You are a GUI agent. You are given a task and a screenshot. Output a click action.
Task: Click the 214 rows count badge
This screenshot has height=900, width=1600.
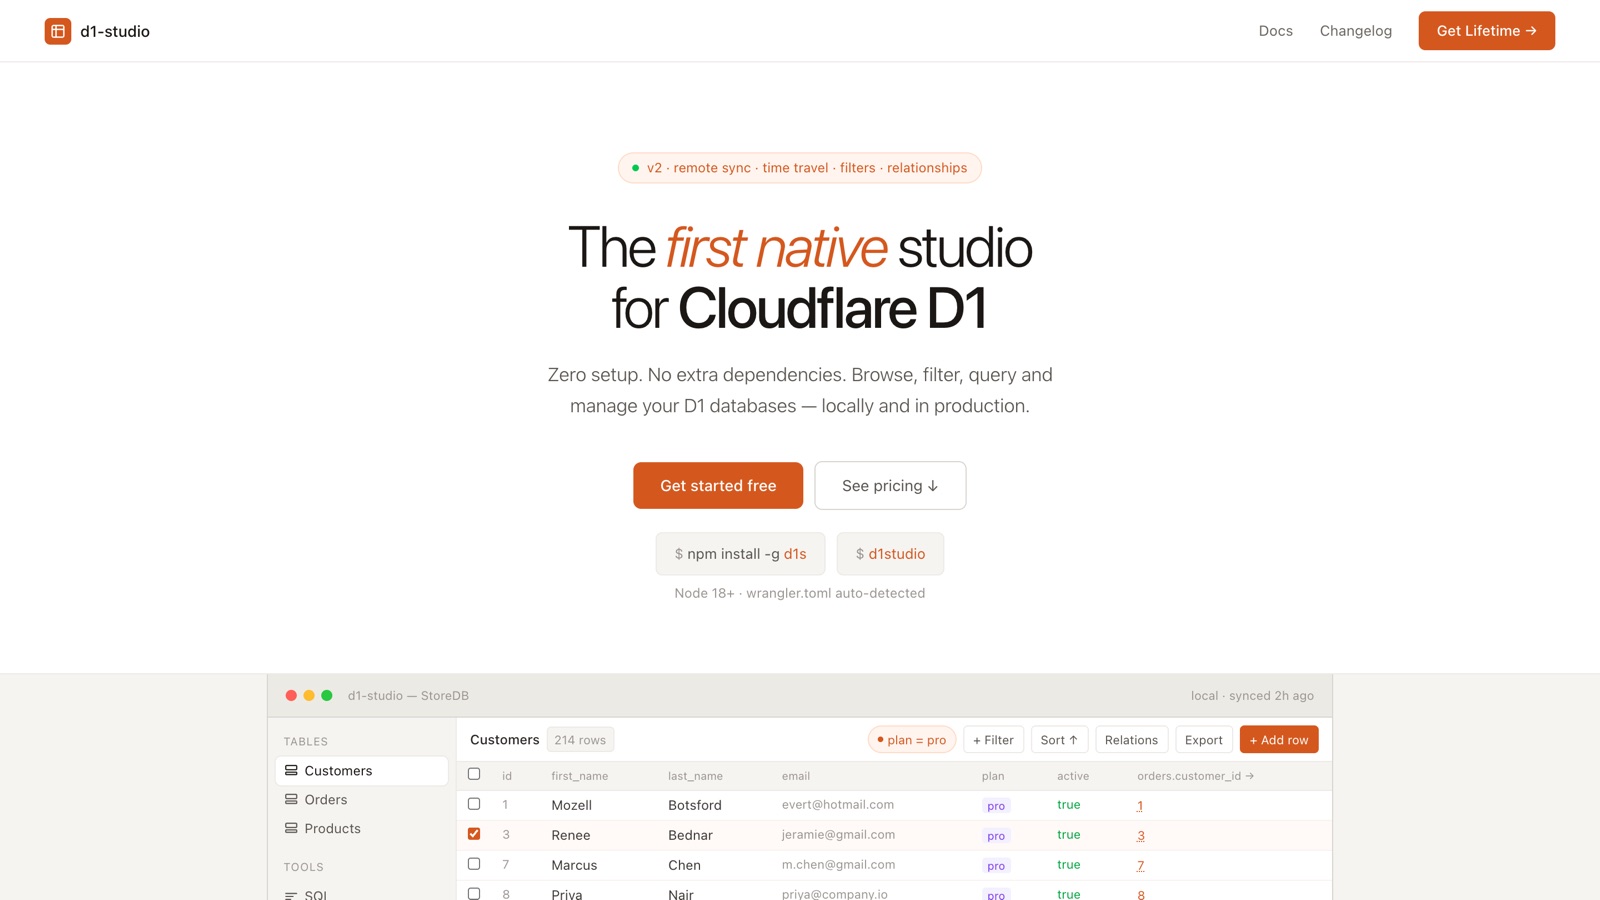(580, 740)
